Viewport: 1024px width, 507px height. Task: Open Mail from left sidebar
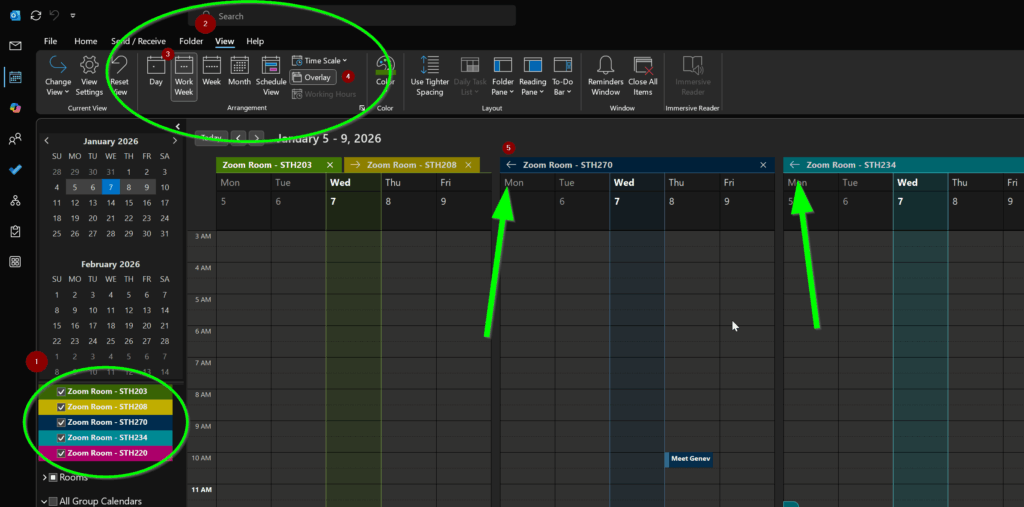[x=15, y=46]
